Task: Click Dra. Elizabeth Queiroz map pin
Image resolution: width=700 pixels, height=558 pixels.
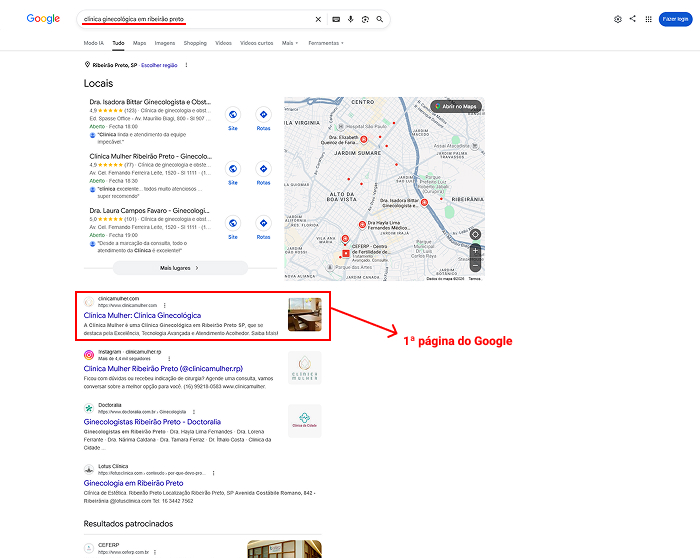Action: click(x=364, y=140)
